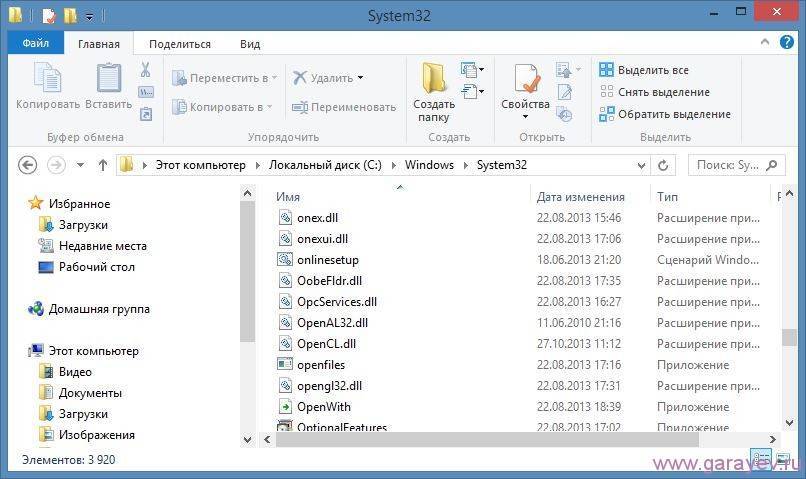The width and height of the screenshot is (806, 479).
Task: Expand the address bar history dropdown
Action: pyautogui.click(x=642, y=165)
